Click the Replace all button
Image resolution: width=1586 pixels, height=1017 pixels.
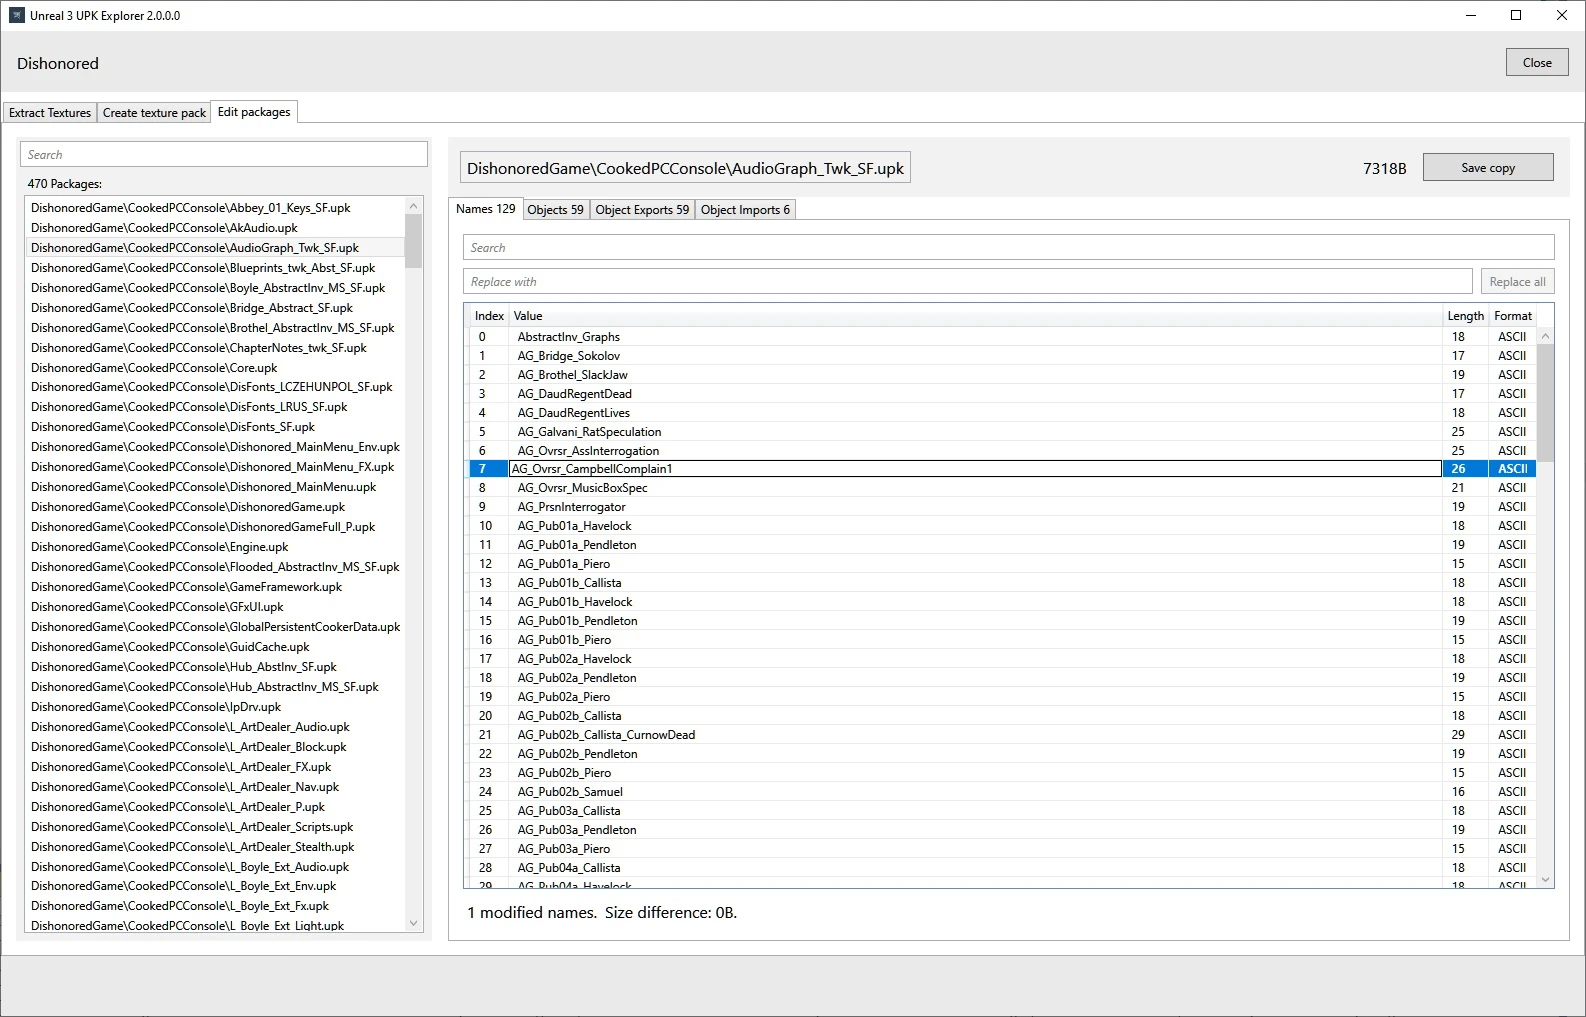point(1517,282)
